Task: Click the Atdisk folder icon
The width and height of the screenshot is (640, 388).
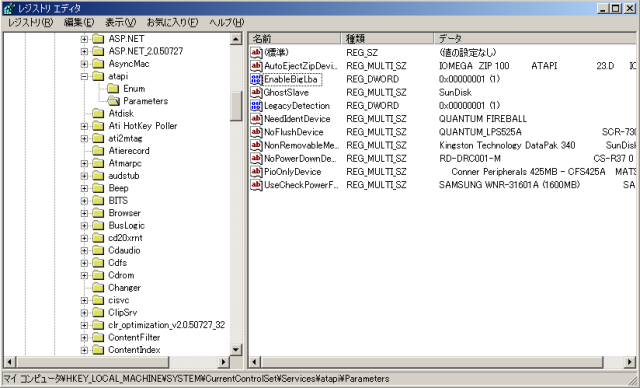Action: click(98, 113)
